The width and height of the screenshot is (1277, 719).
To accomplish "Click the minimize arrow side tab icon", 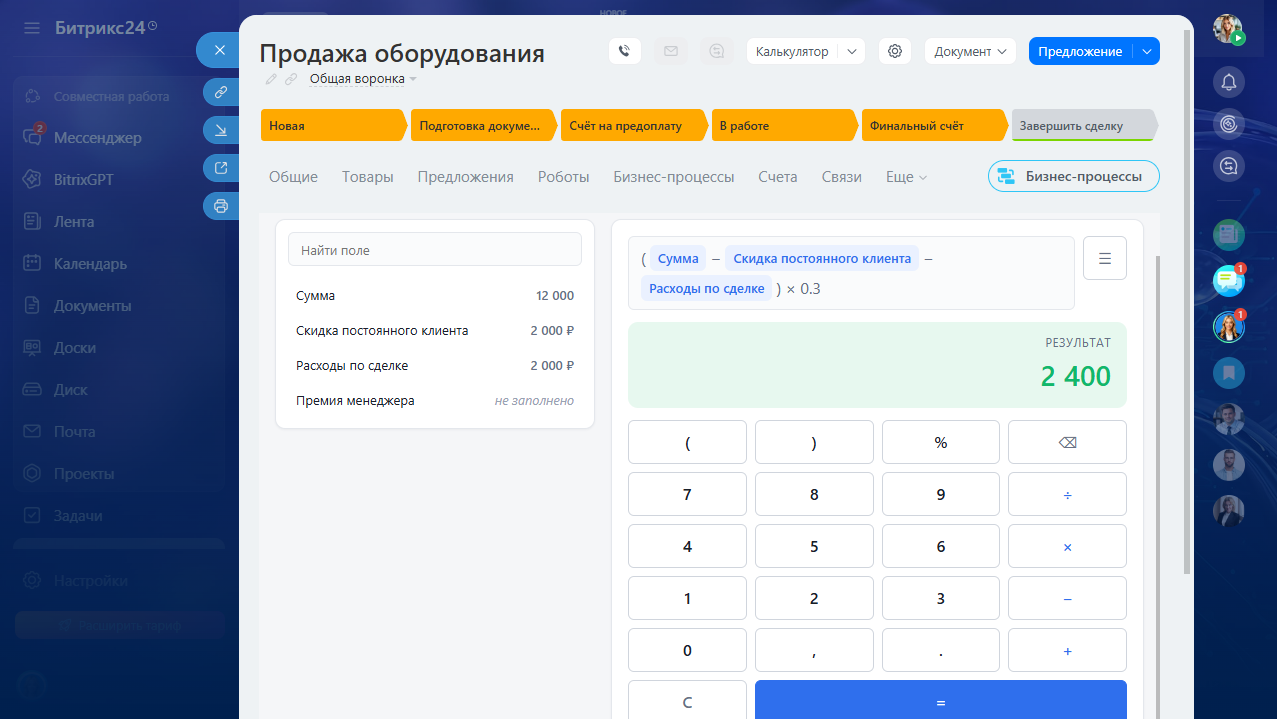I will [221, 130].
